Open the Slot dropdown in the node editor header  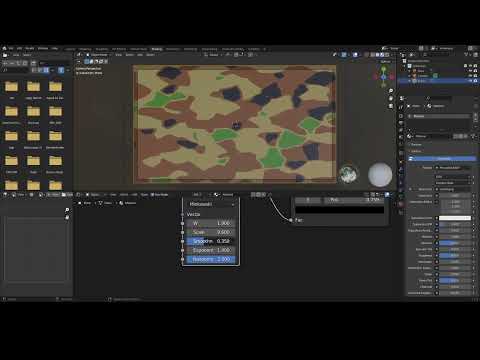[198, 194]
